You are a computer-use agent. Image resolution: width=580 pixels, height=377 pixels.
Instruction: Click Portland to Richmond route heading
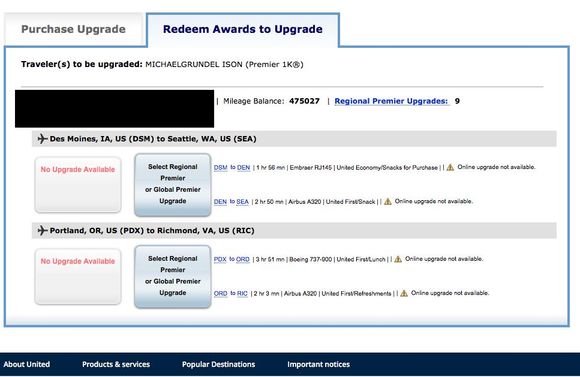click(x=152, y=230)
